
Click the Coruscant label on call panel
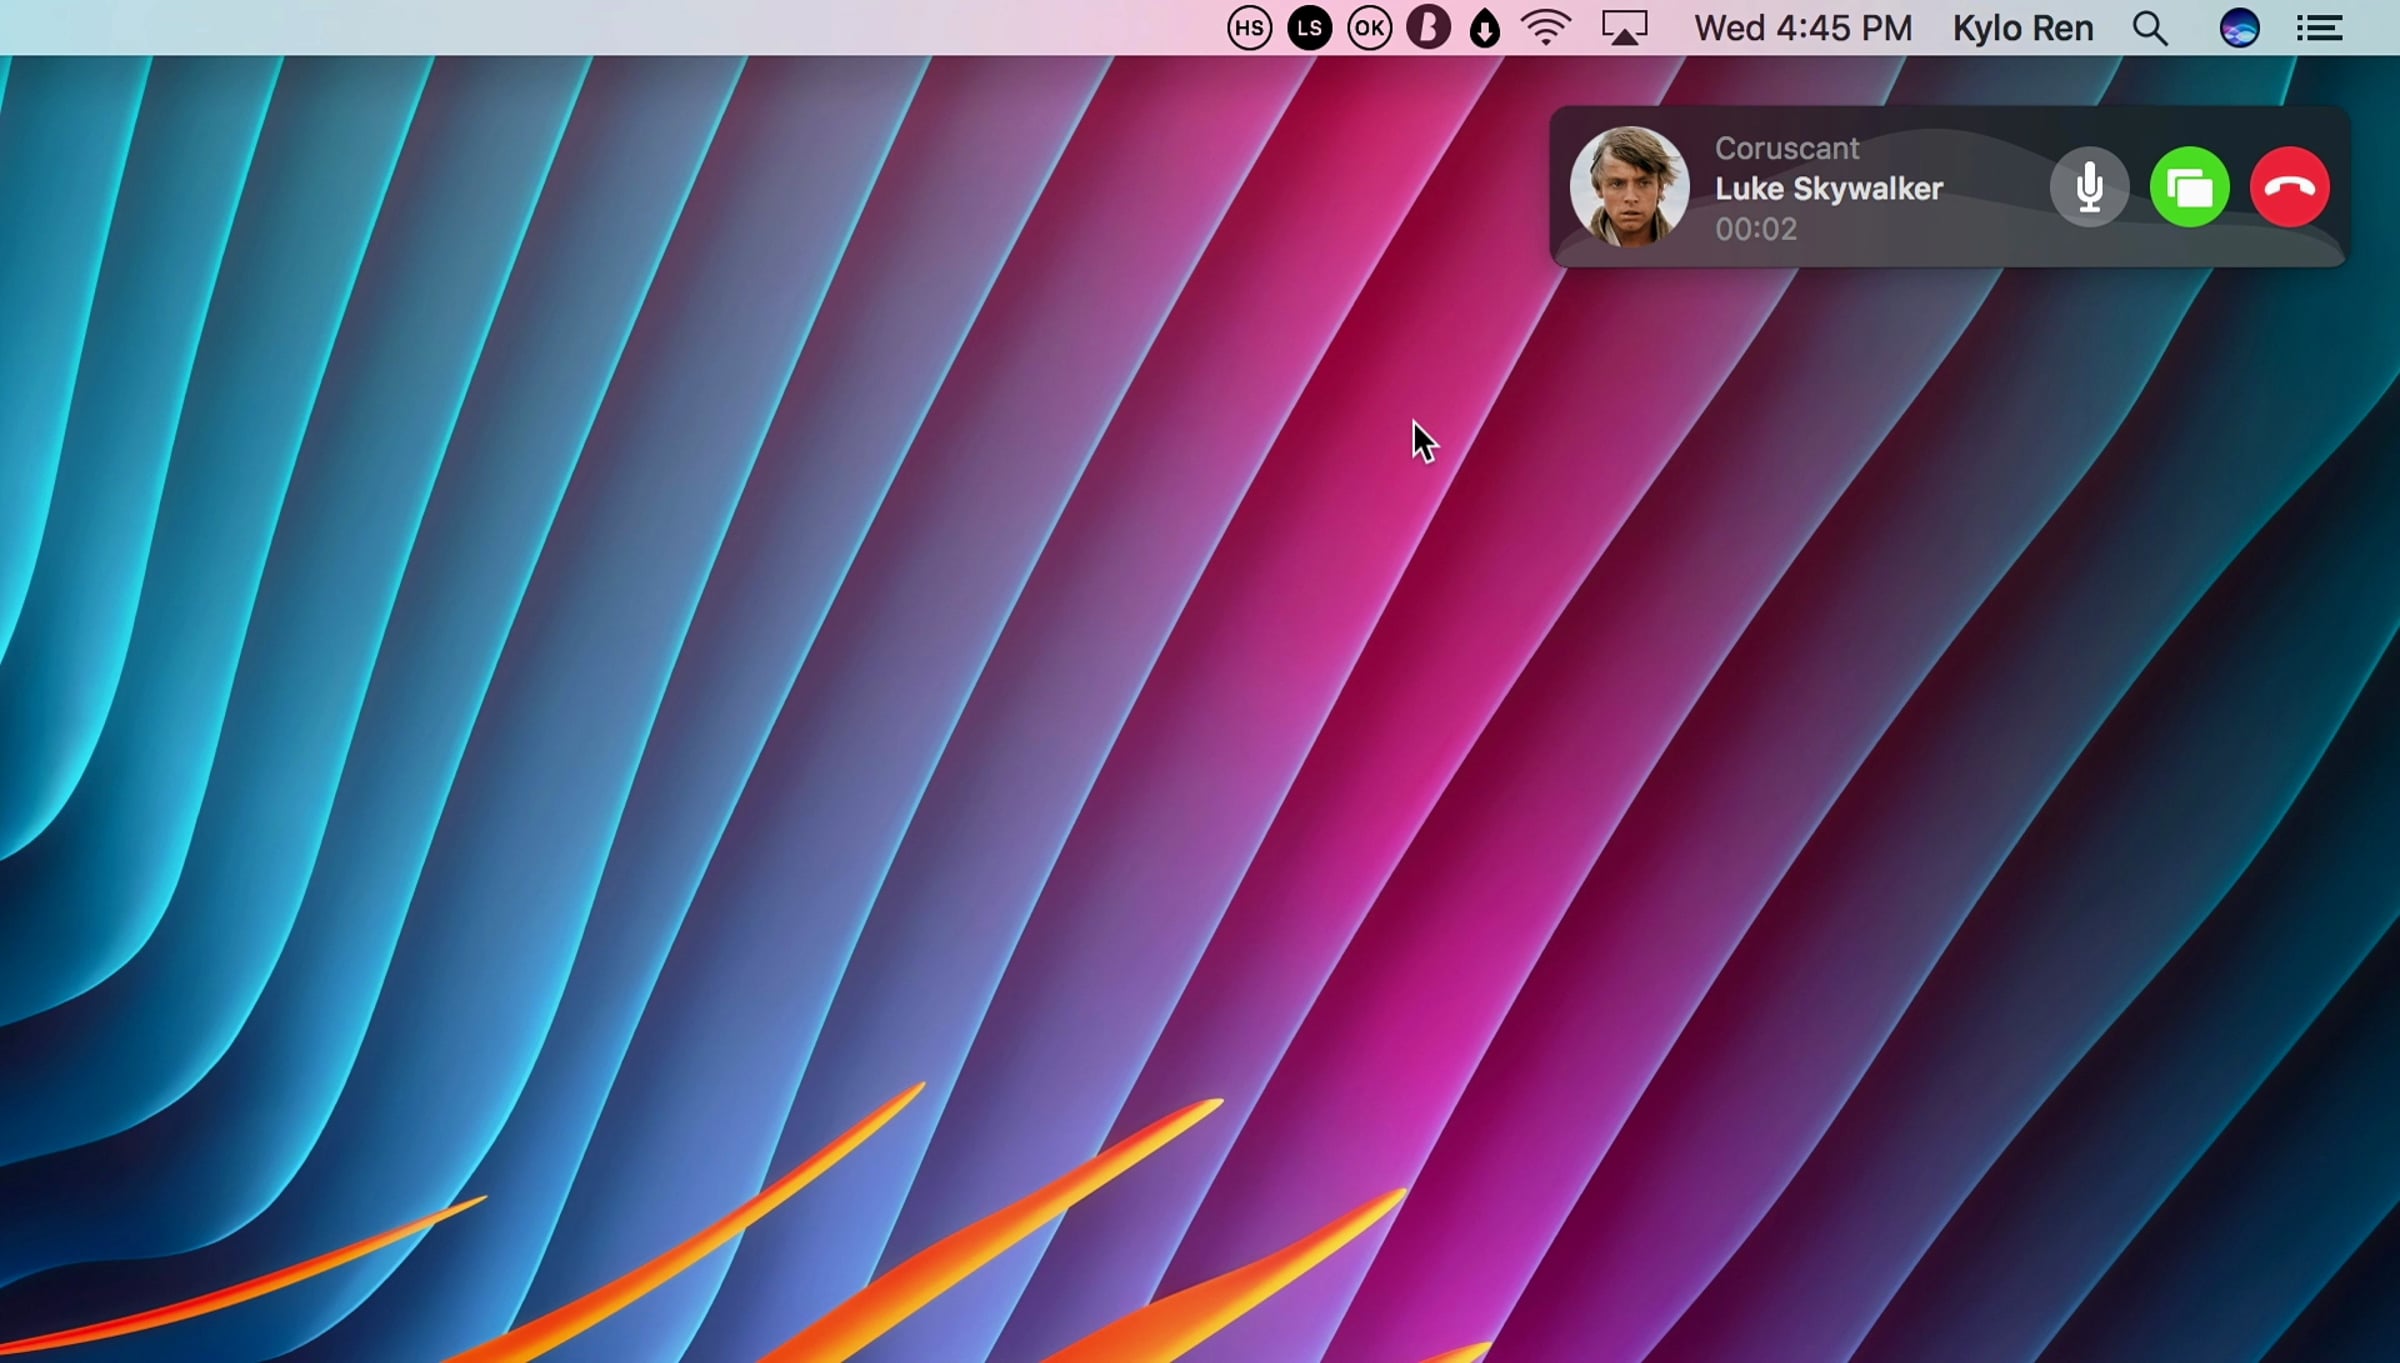point(1786,148)
